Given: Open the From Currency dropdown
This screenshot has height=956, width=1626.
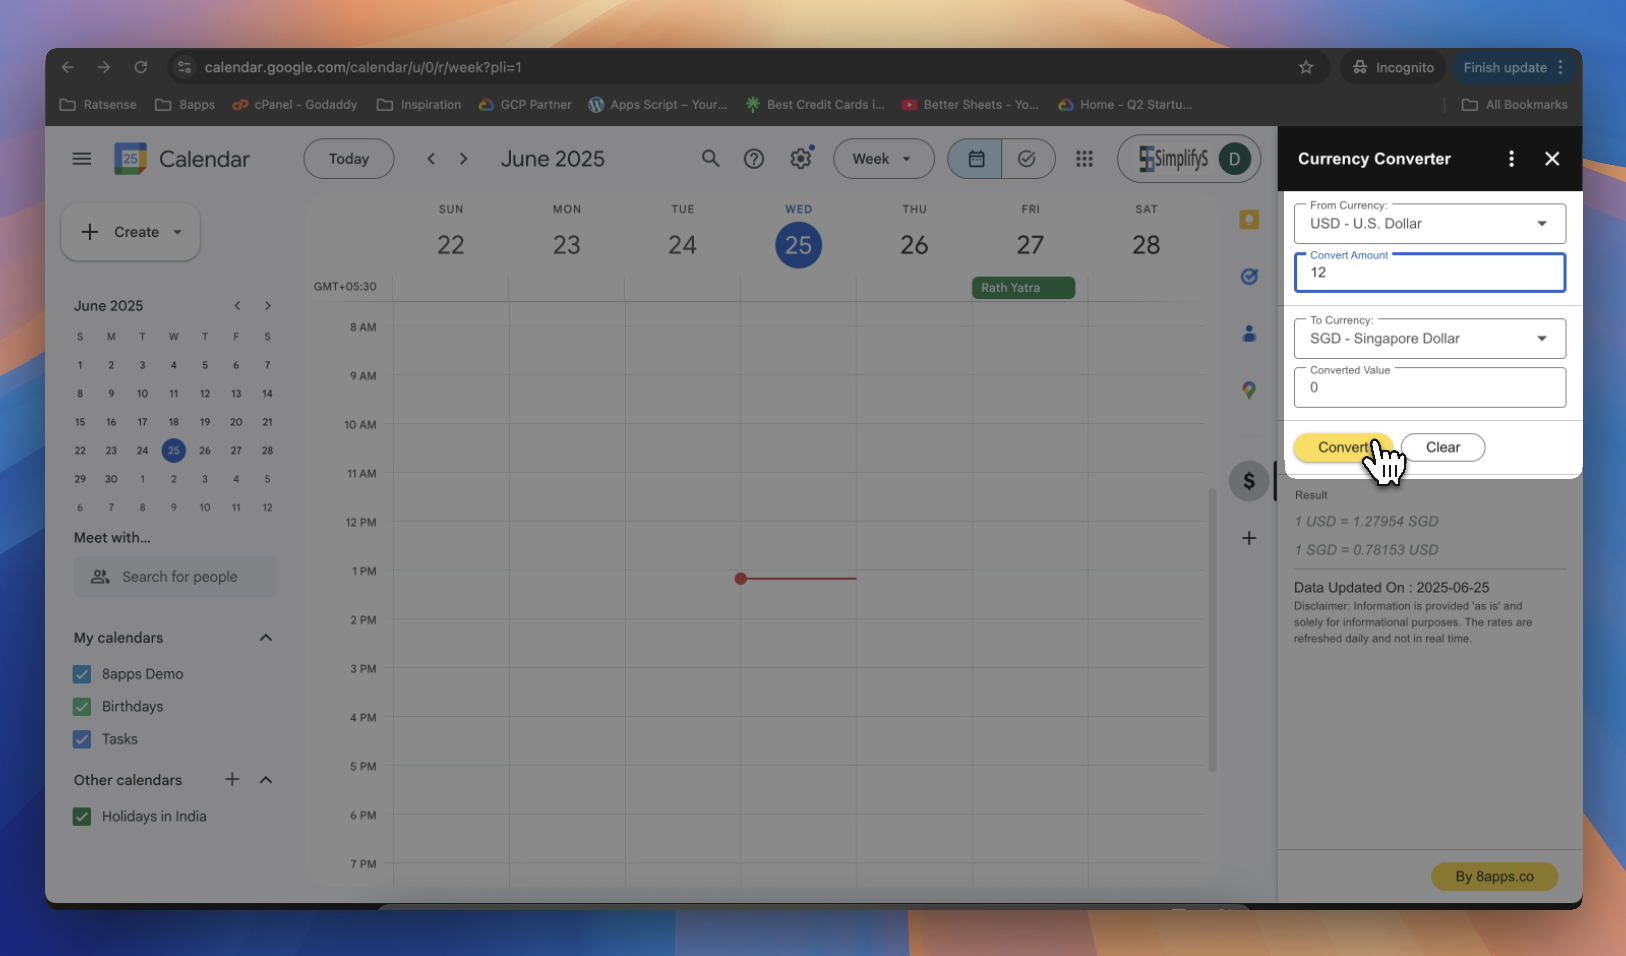Looking at the screenshot, I should [1543, 223].
